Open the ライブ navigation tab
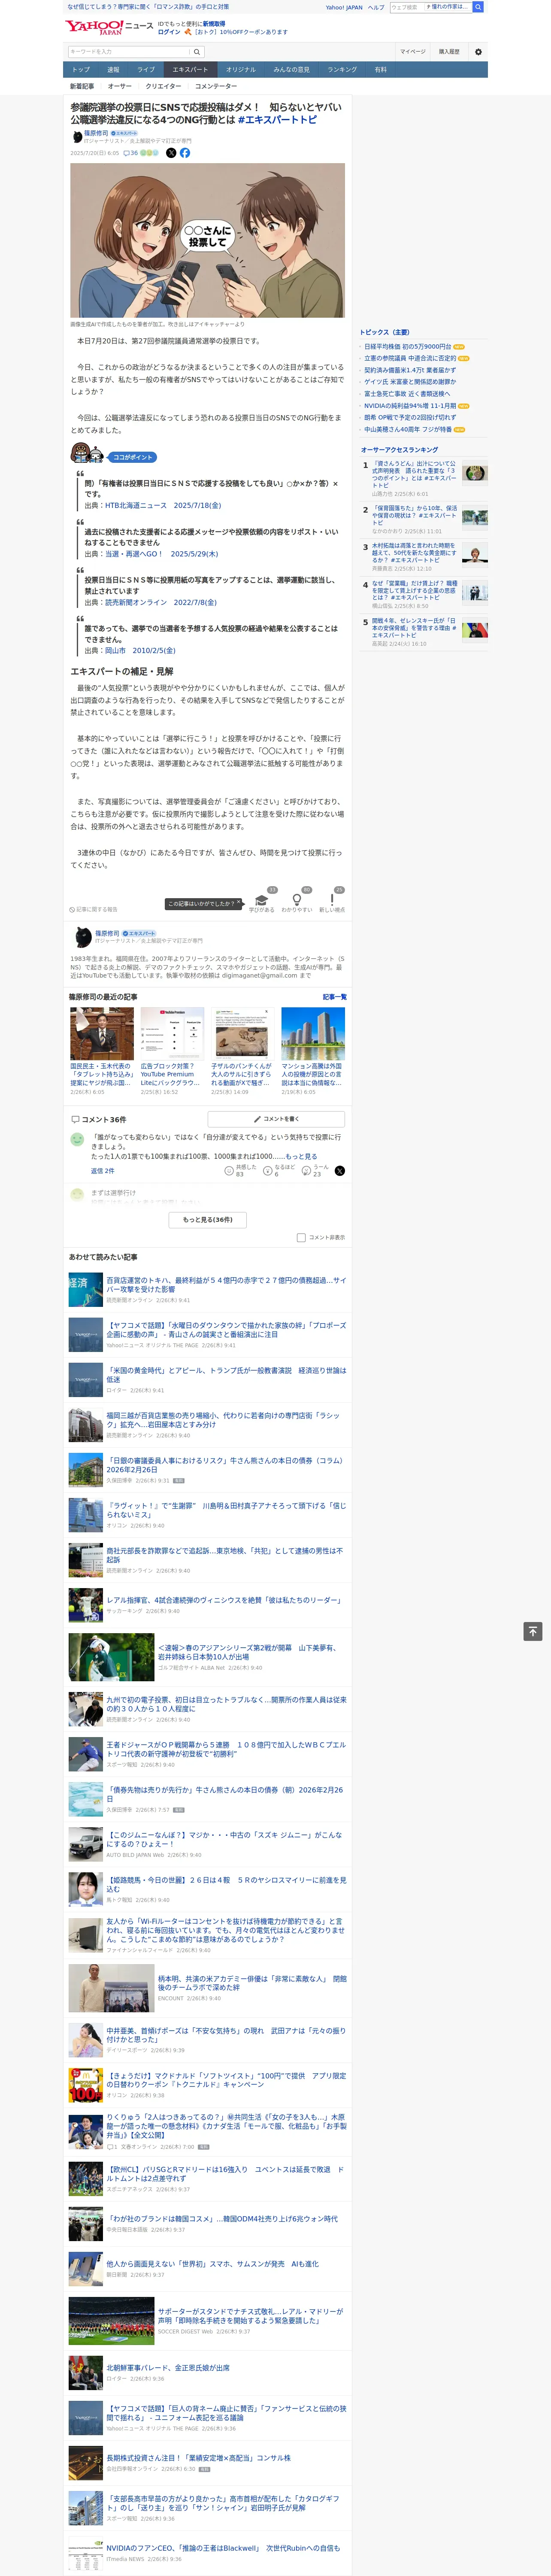This screenshot has height=2576, width=551. click(146, 70)
